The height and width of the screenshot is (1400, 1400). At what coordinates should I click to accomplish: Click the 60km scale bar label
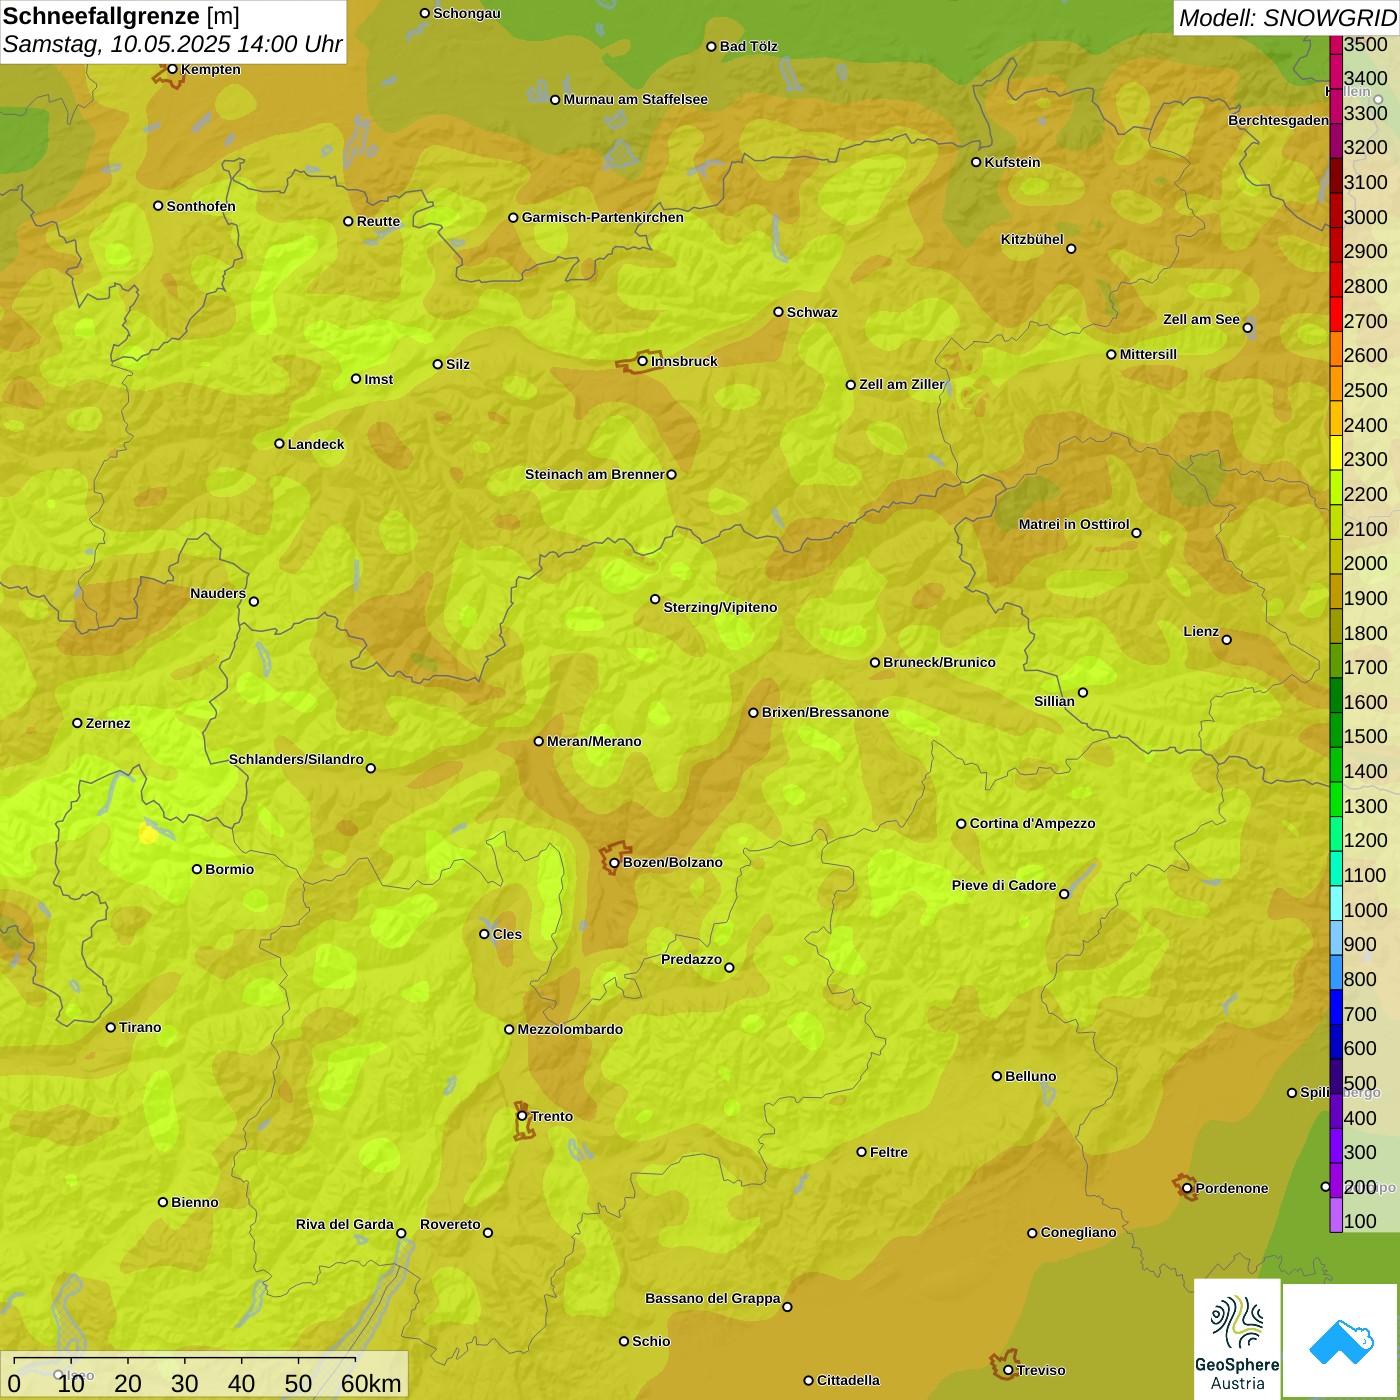pyautogui.click(x=371, y=1383)
